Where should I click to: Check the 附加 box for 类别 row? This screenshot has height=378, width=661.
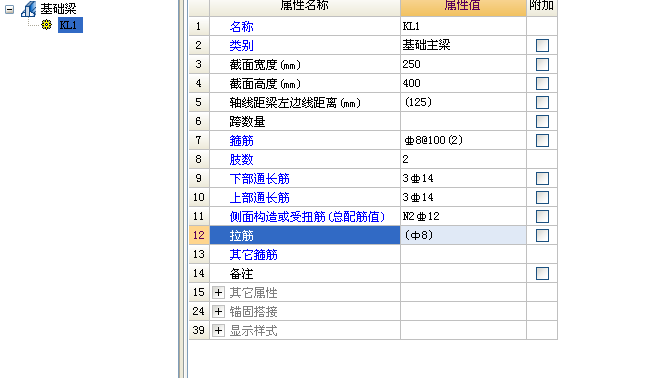[x=542, y=46]
